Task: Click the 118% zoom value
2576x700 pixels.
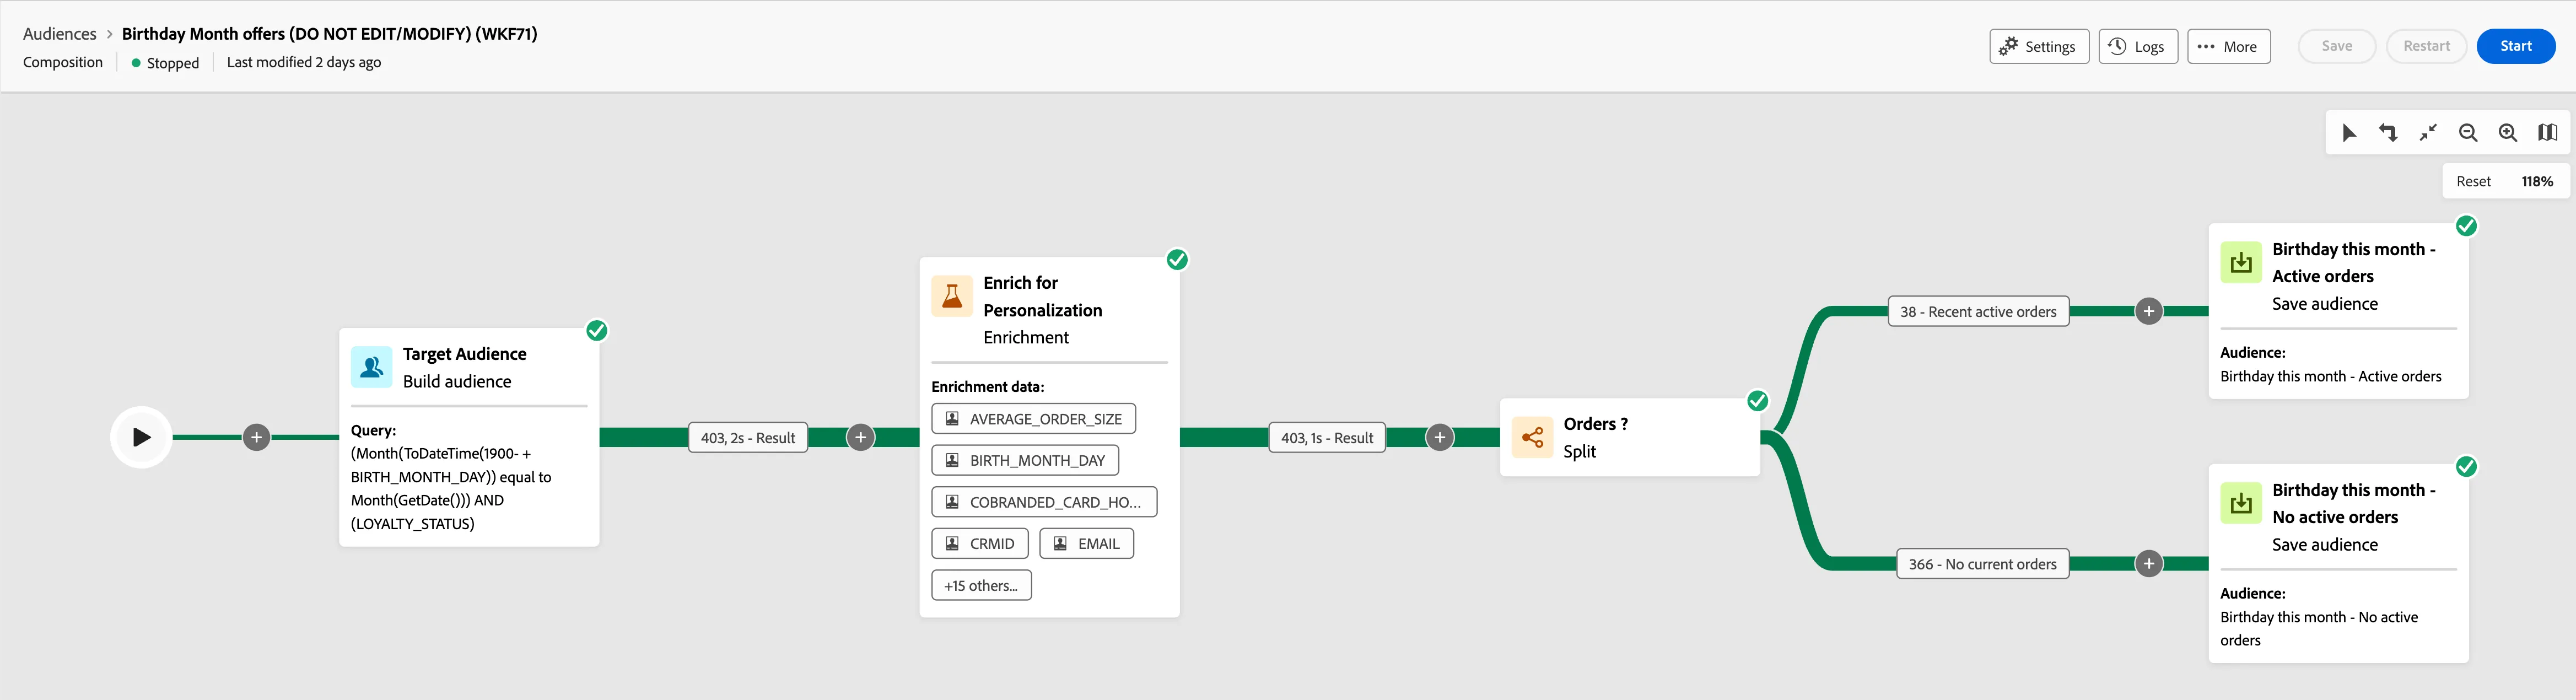Action: coord(2537,181)
